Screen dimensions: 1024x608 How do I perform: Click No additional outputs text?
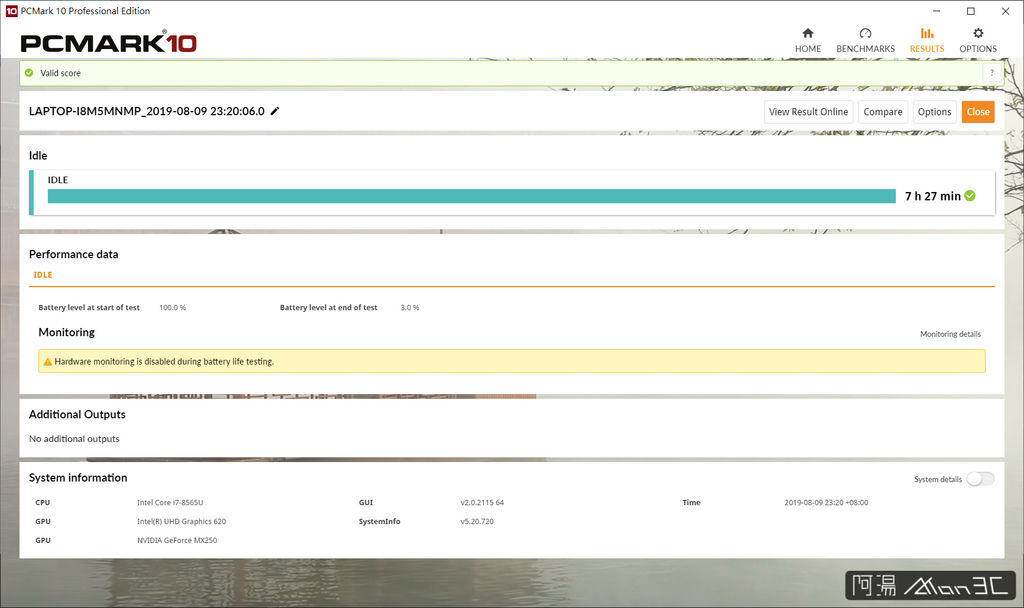point(74,439)
